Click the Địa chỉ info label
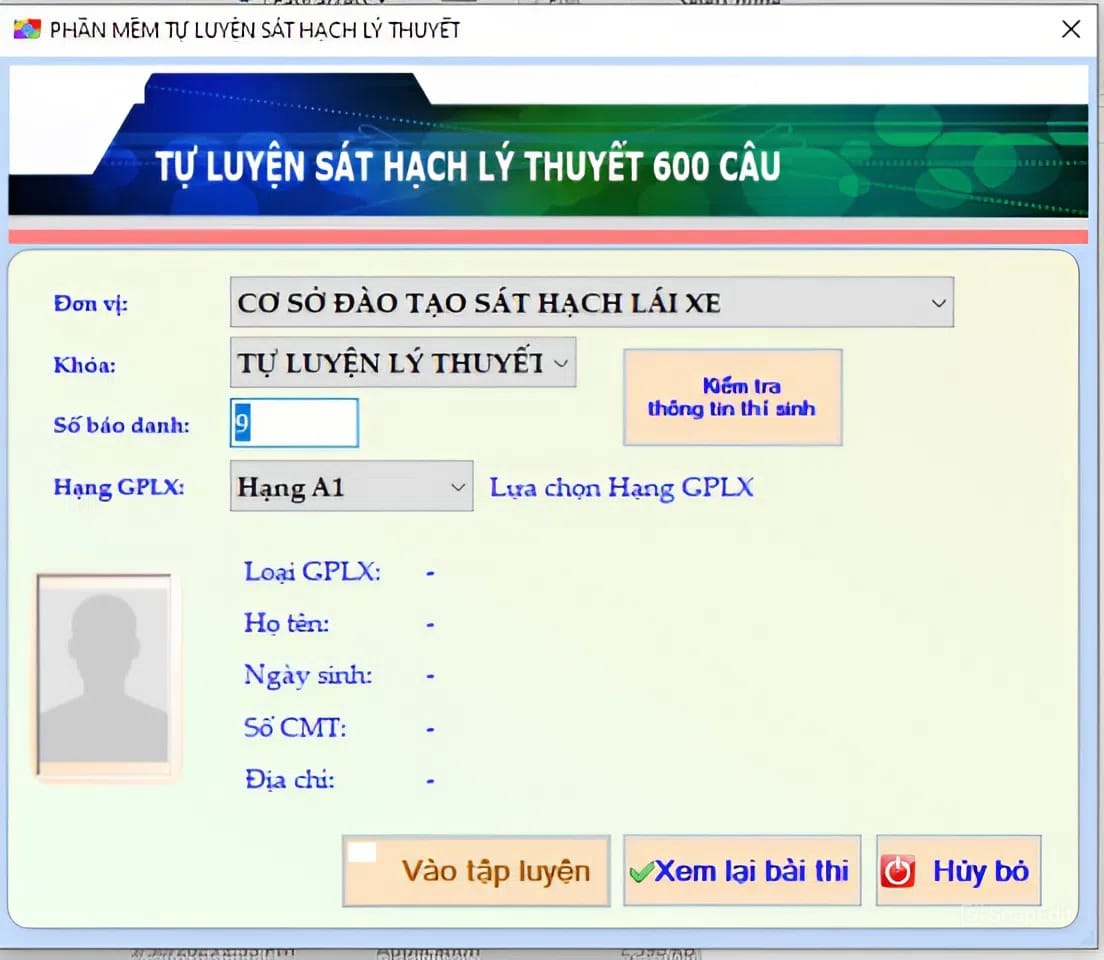Screen dimensions: 1104x960 coord(290,779)
